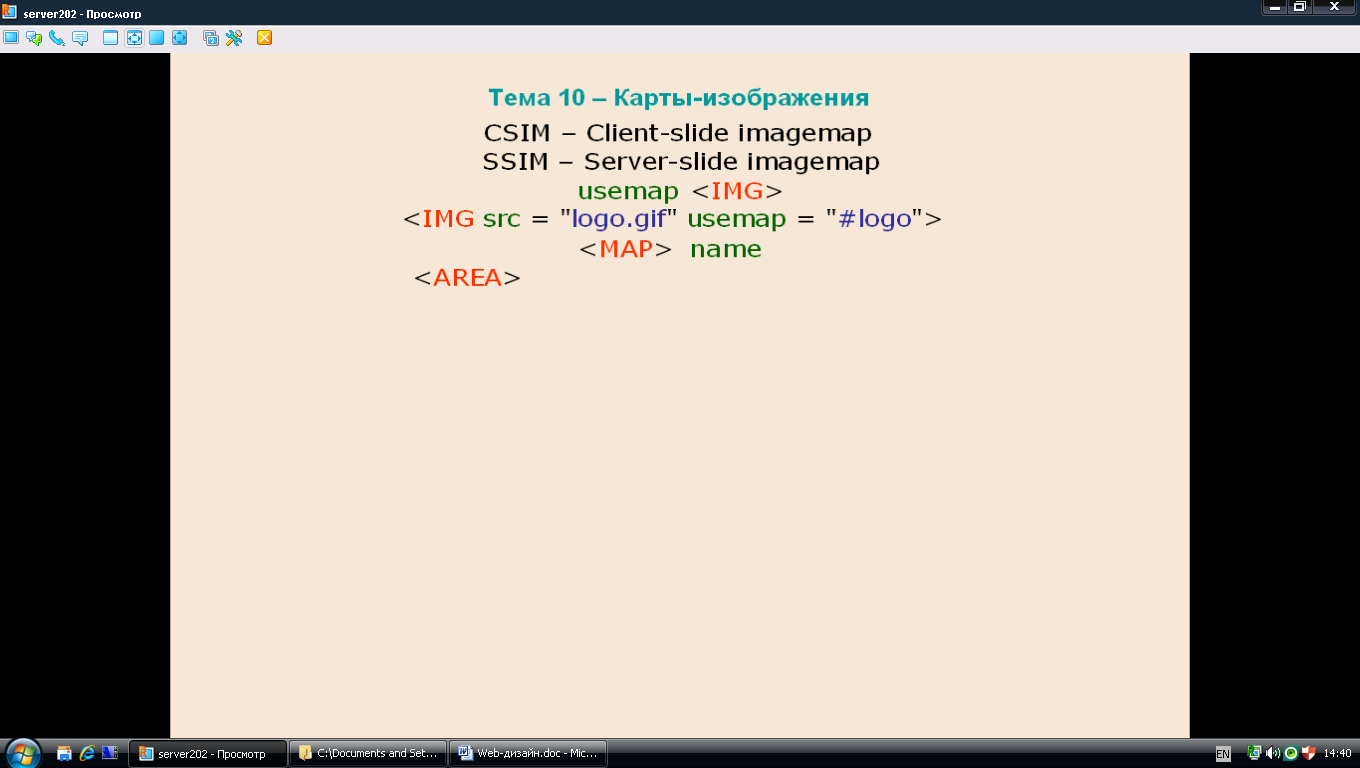
Task: Click the green word name after MAP
Action: click(726, 249)
